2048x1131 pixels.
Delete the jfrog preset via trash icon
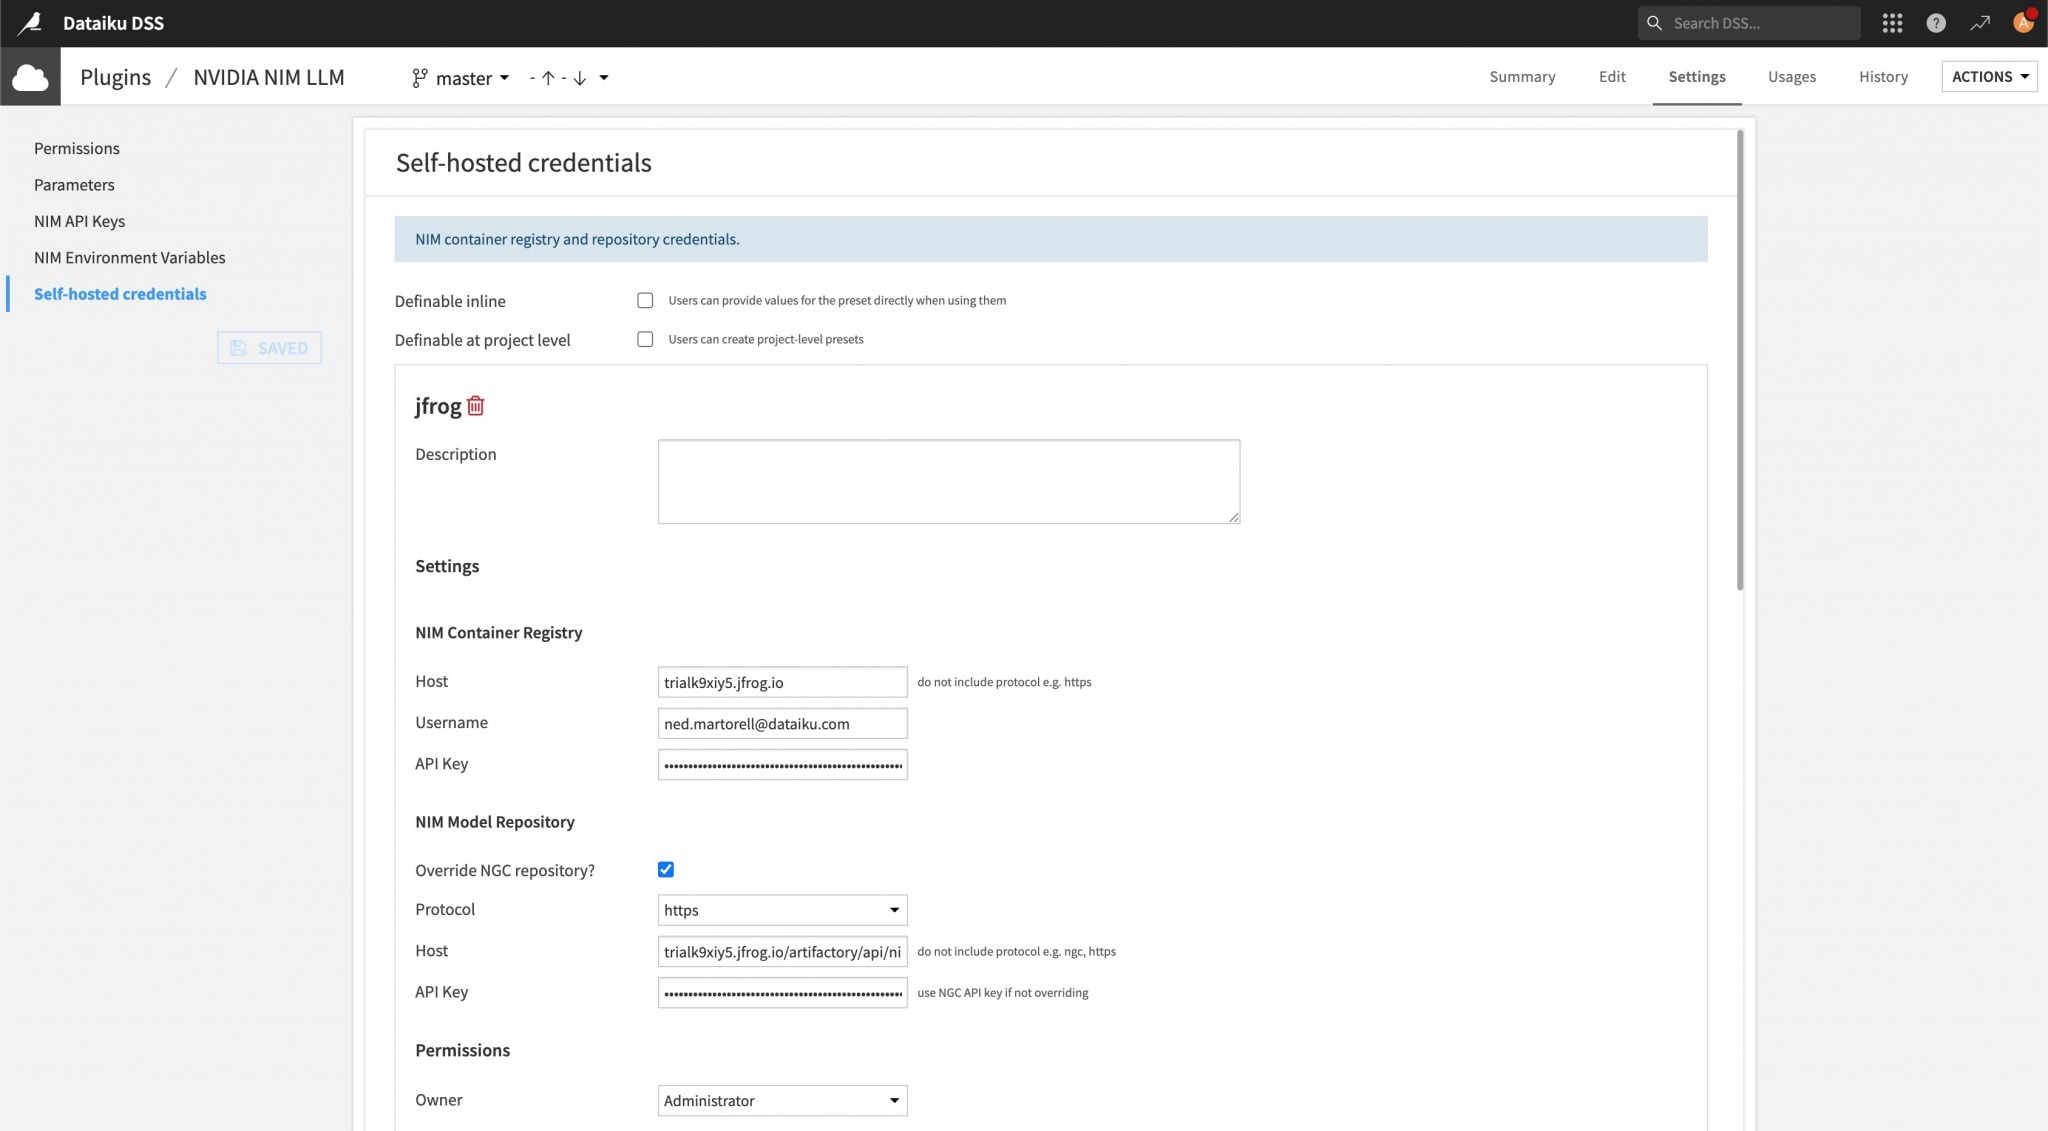click(476, 406)
